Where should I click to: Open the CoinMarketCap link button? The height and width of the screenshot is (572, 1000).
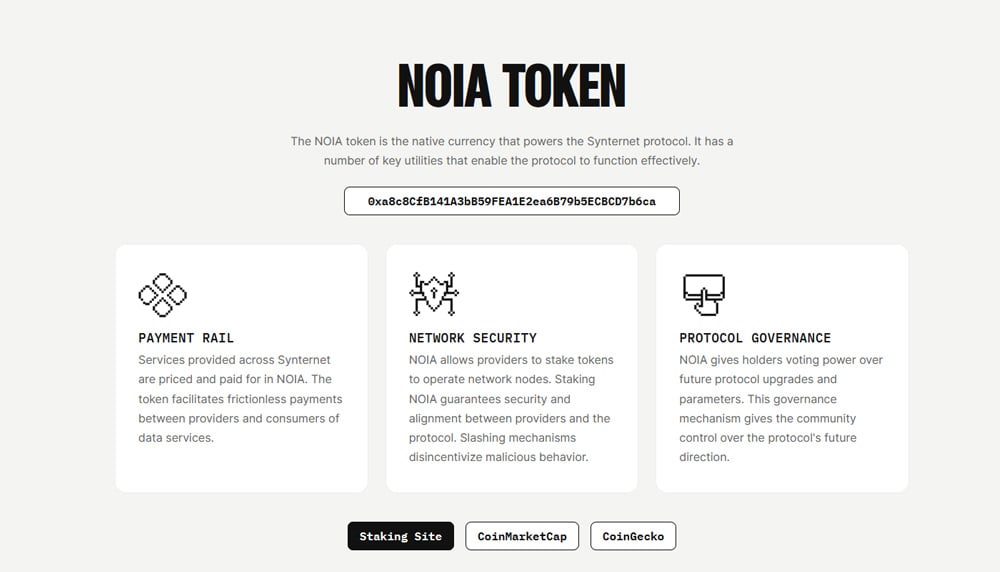point(522,536)
